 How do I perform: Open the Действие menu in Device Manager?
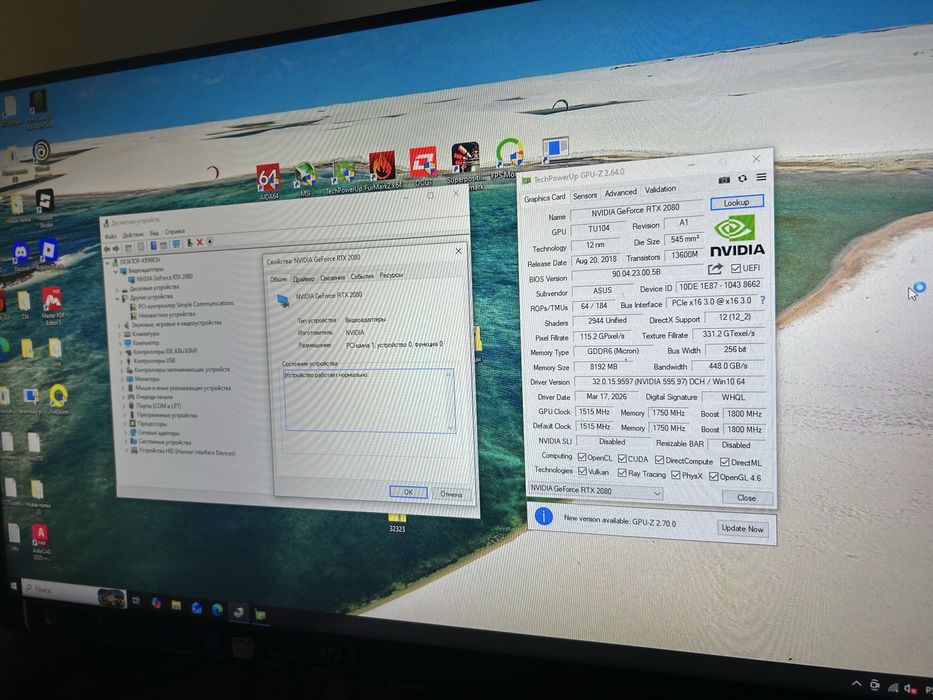(133, 235)
